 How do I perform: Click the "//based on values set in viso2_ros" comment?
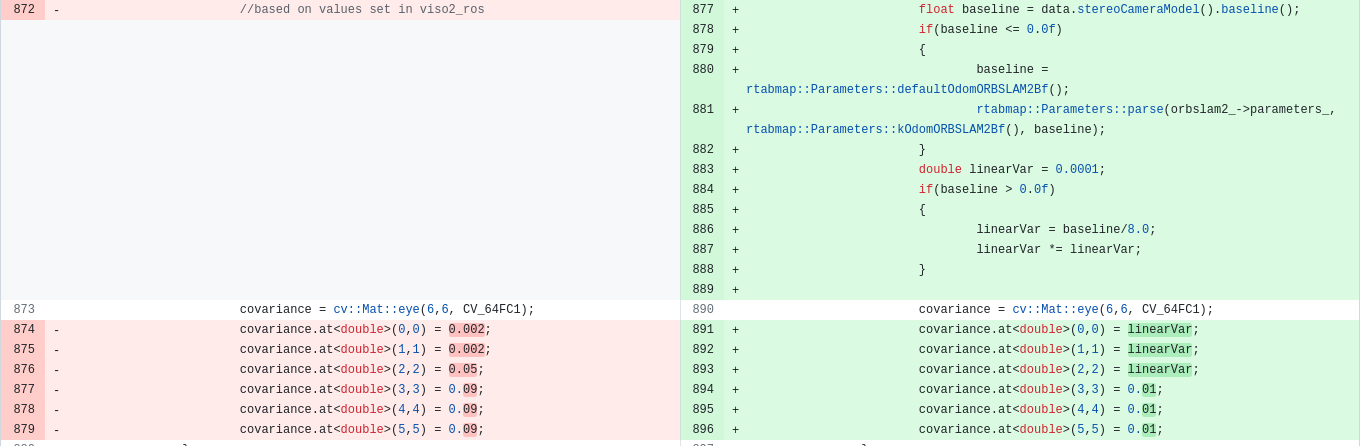pos(362,10)
